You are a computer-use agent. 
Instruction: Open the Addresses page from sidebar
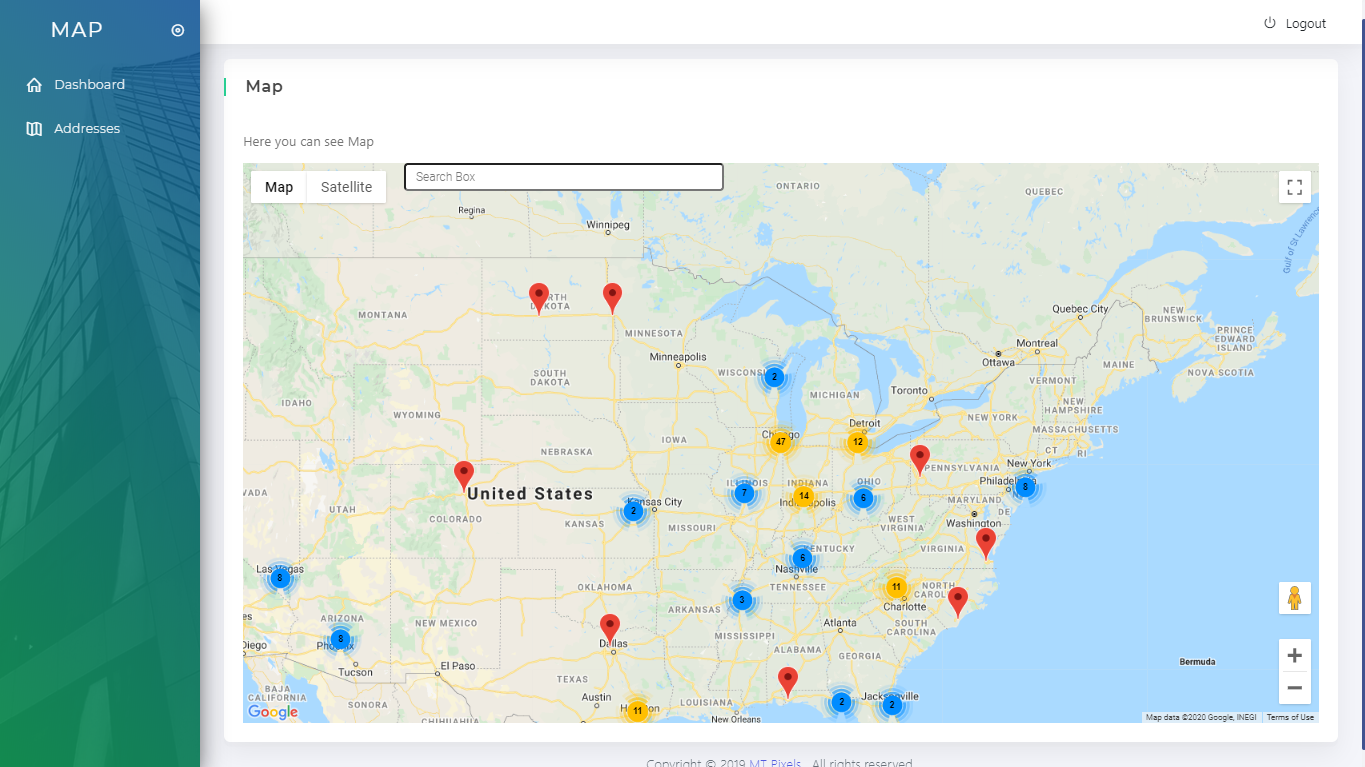point(73,129)
